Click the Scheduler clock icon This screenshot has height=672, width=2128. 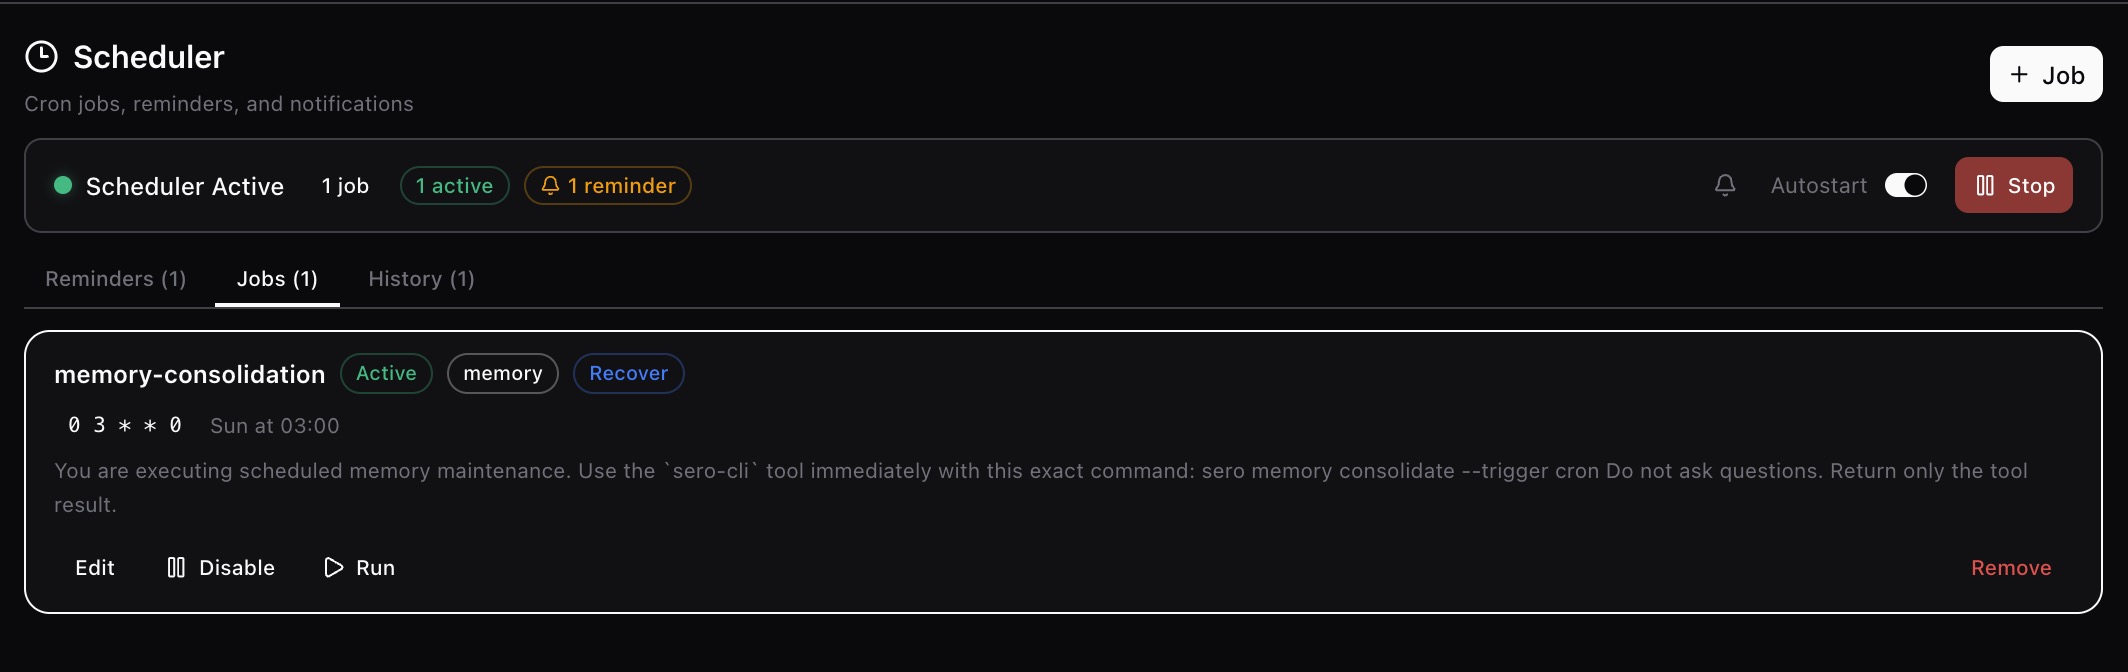(x=41, y=57)
